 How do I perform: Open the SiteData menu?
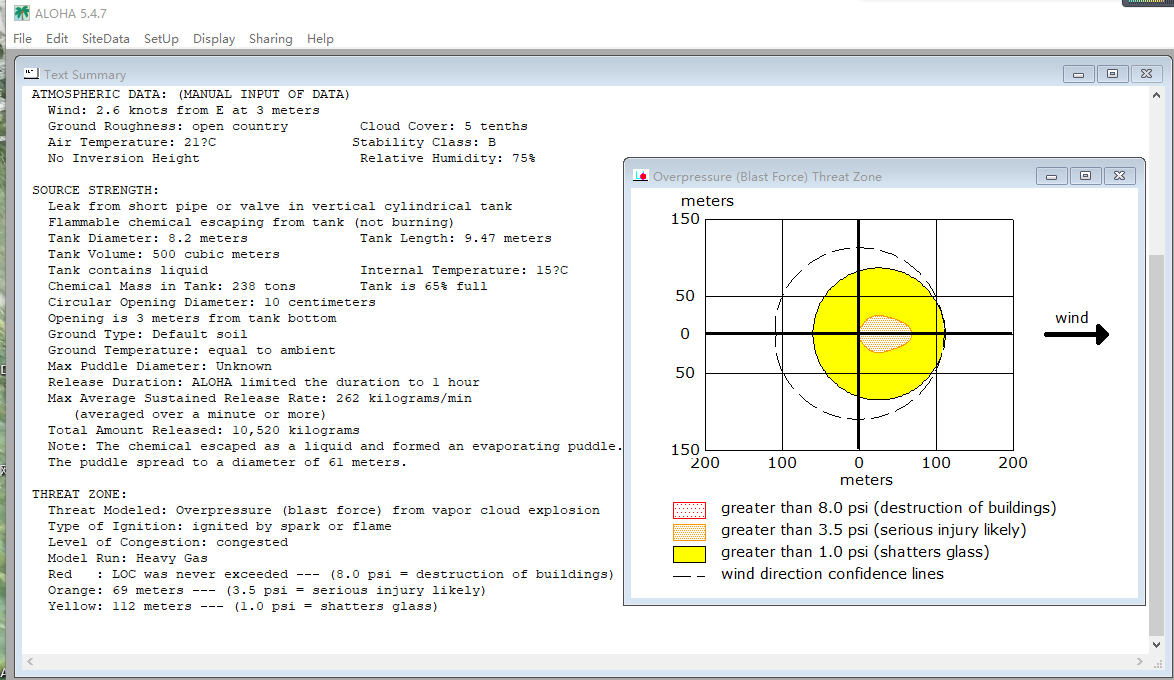click(x=106, y=39)
